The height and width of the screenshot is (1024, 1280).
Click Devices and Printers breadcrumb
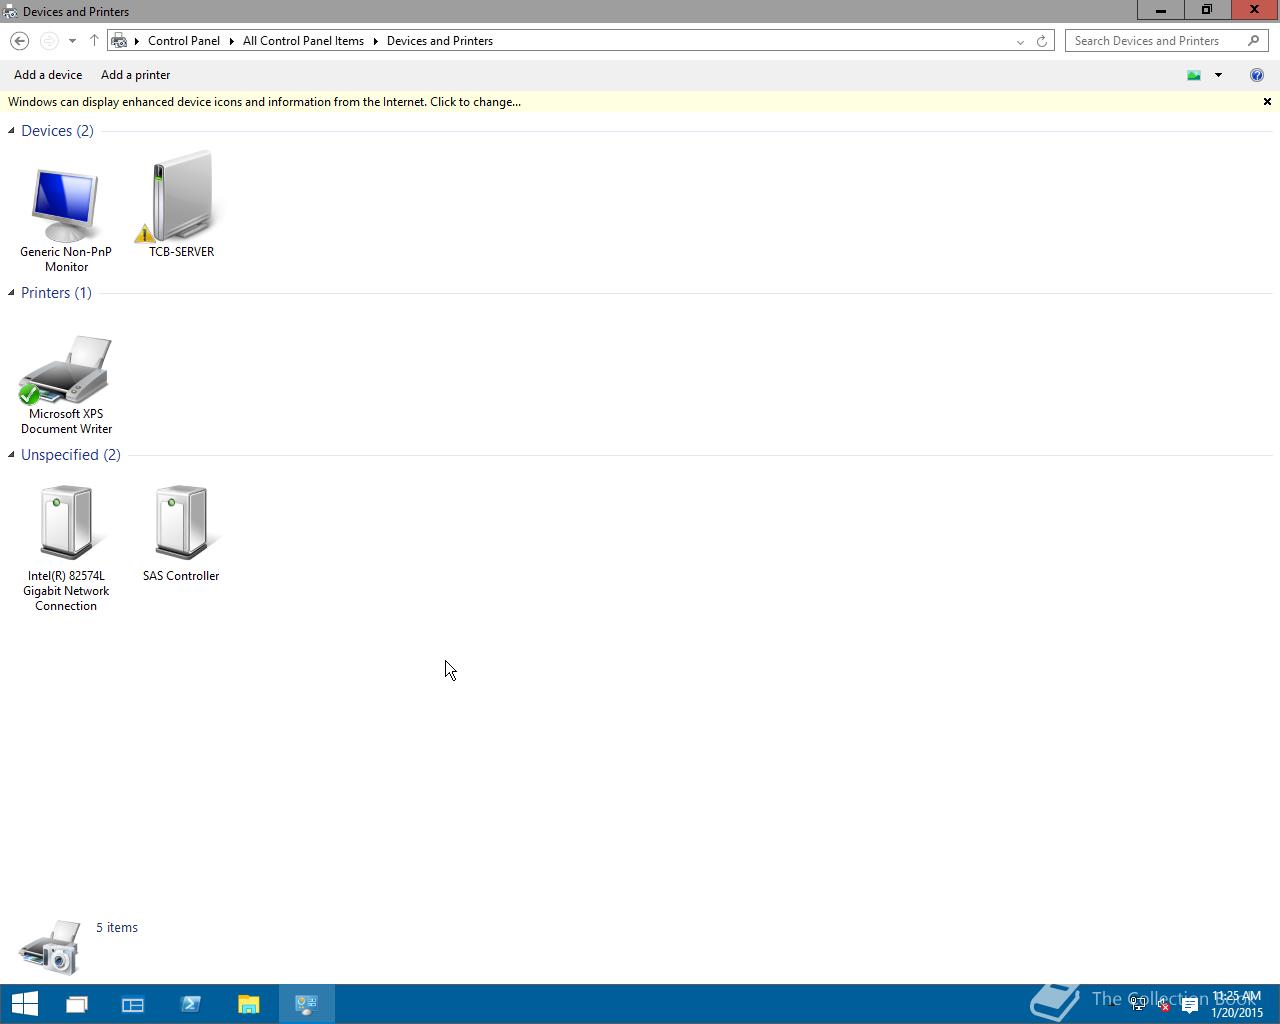point(440,41)
